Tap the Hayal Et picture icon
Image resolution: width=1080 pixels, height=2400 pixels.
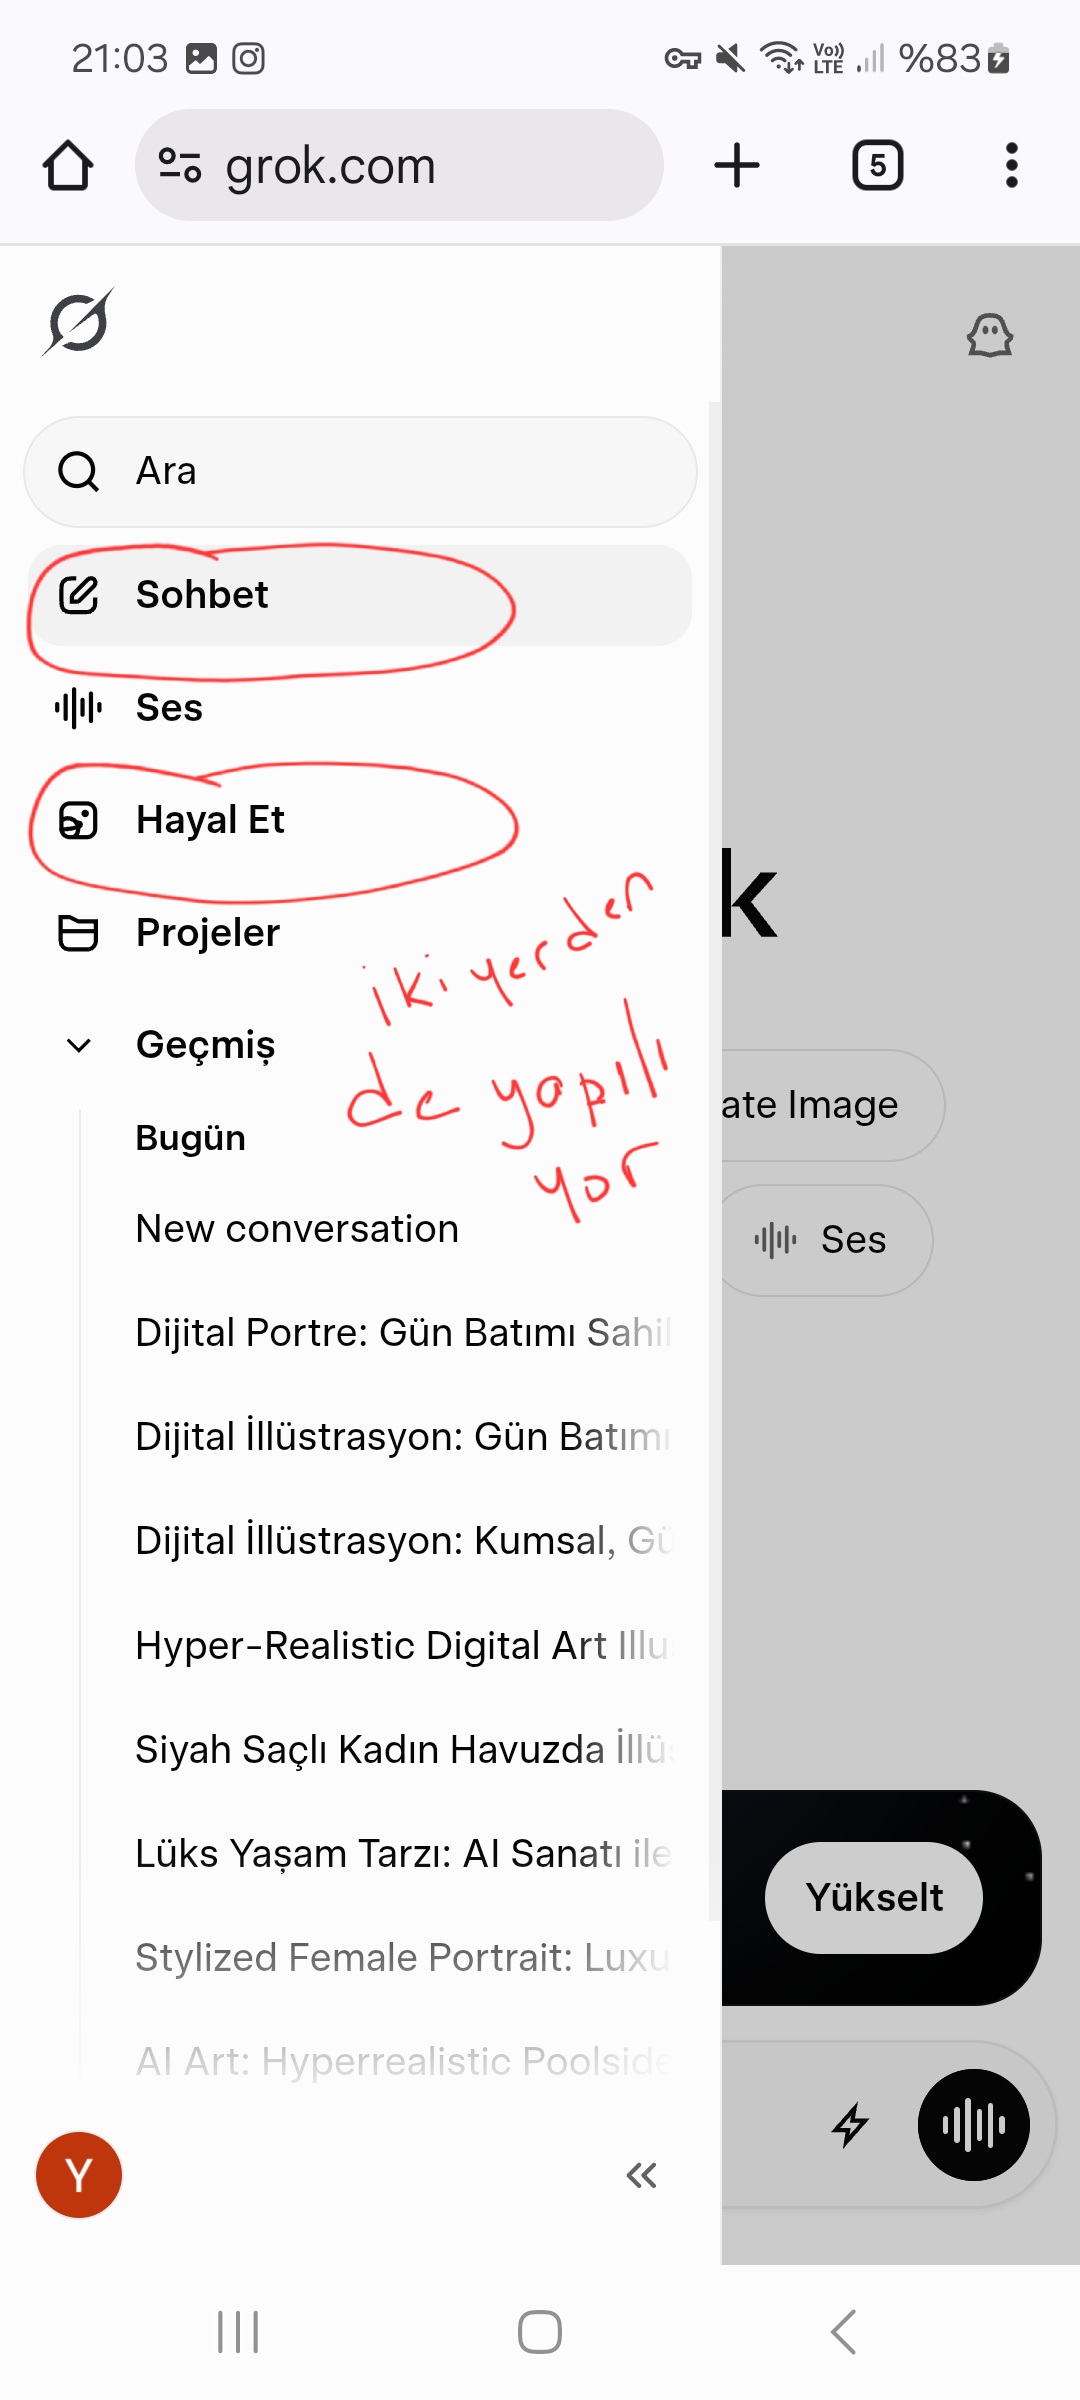(x=78, y=820)
